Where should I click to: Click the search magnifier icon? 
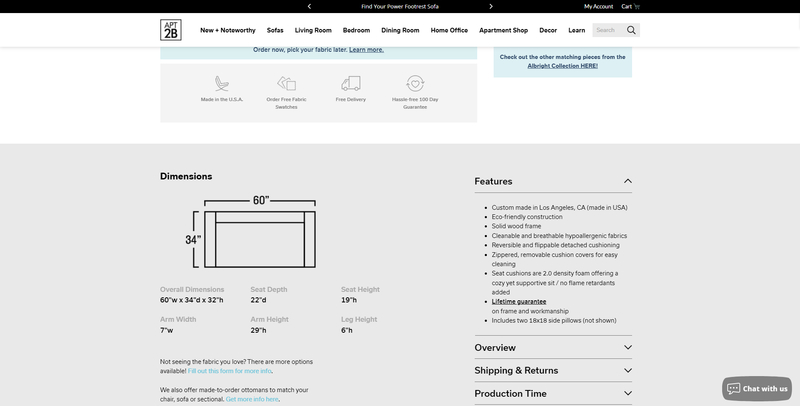click(x=631, y=30)
